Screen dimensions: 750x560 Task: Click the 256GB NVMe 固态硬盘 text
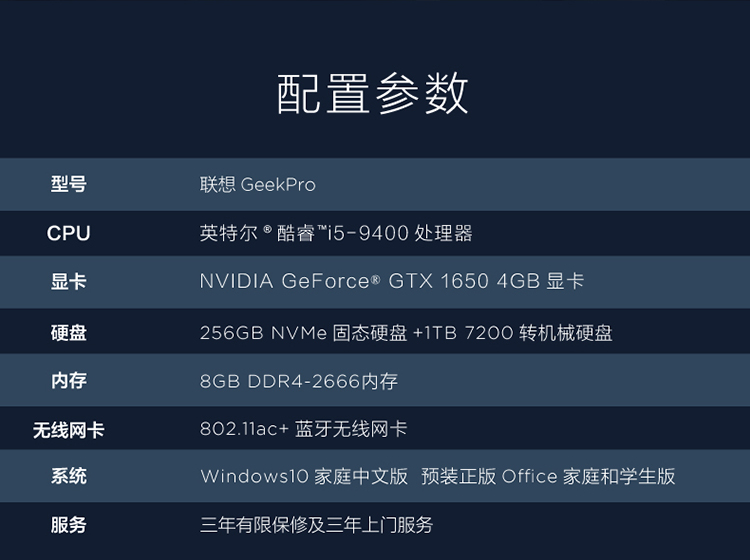tap(303, 333)
